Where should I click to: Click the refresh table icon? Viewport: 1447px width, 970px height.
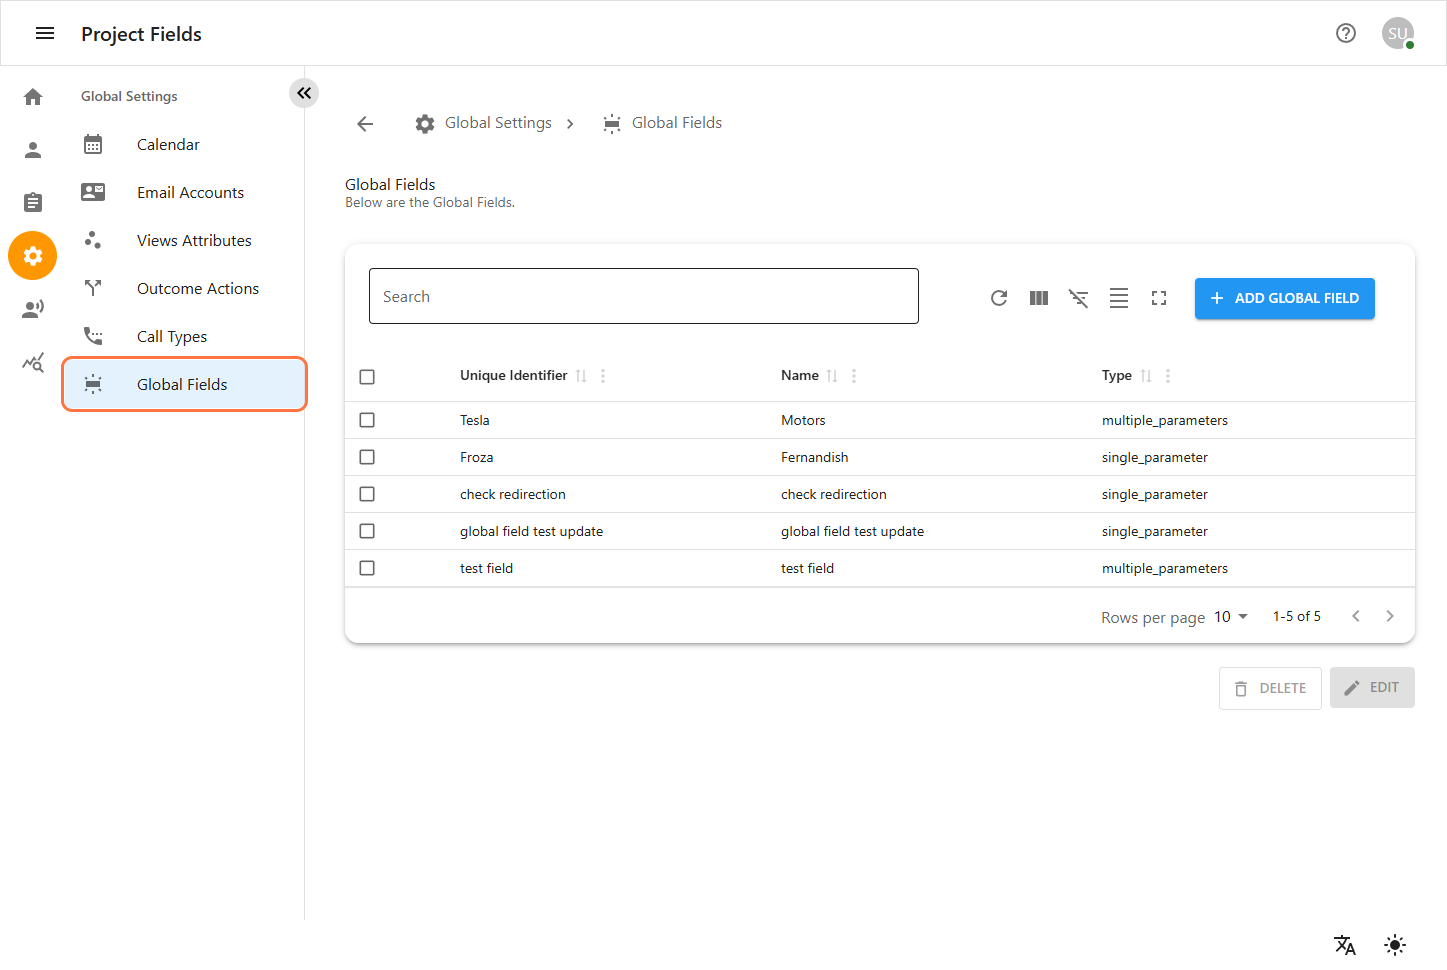[998, 298]
